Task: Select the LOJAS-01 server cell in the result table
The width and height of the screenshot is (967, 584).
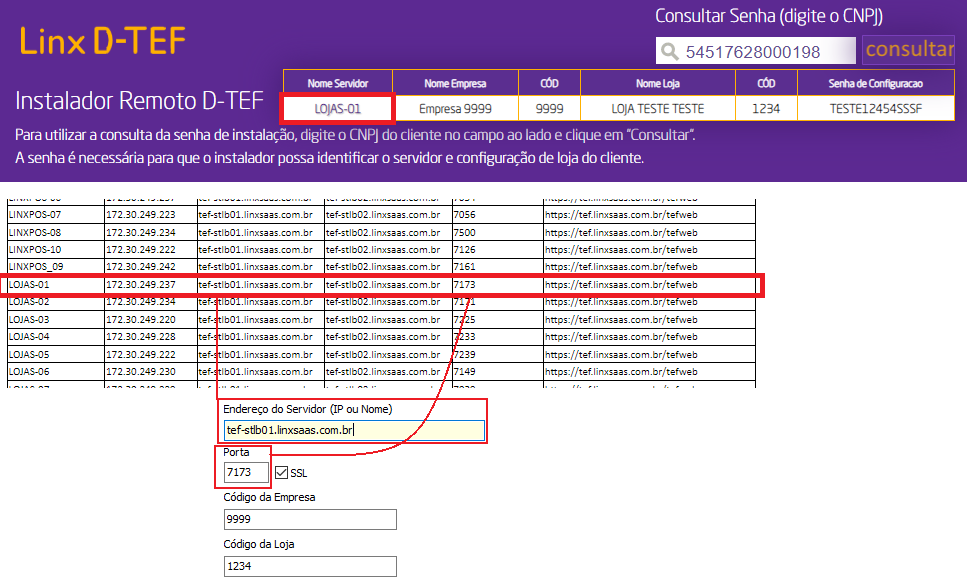Action: click(x=337, y=109)
